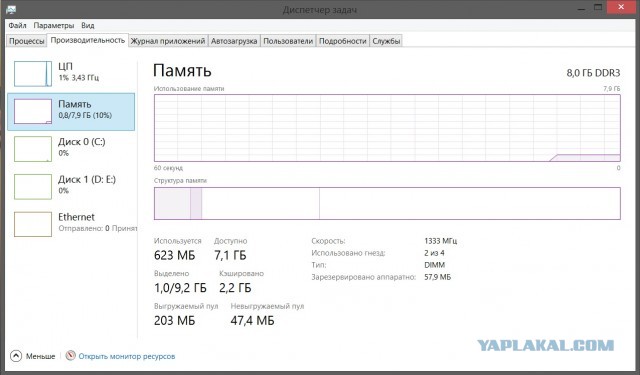Click the 8,0 ГБ DDR3 label
This screenshot has height=375, width=640.
[593, 73]
